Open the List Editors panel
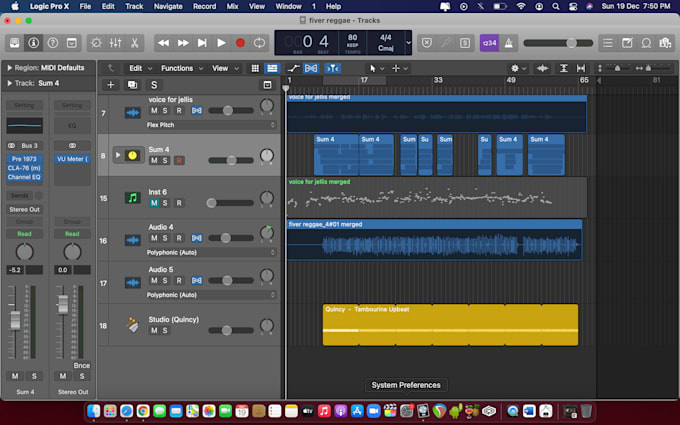The image size is (680, 425). coord(608,43)
